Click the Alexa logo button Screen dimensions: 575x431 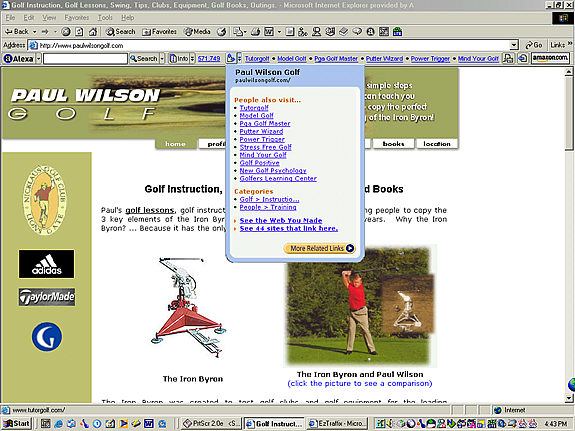click(x=19, y=59)
